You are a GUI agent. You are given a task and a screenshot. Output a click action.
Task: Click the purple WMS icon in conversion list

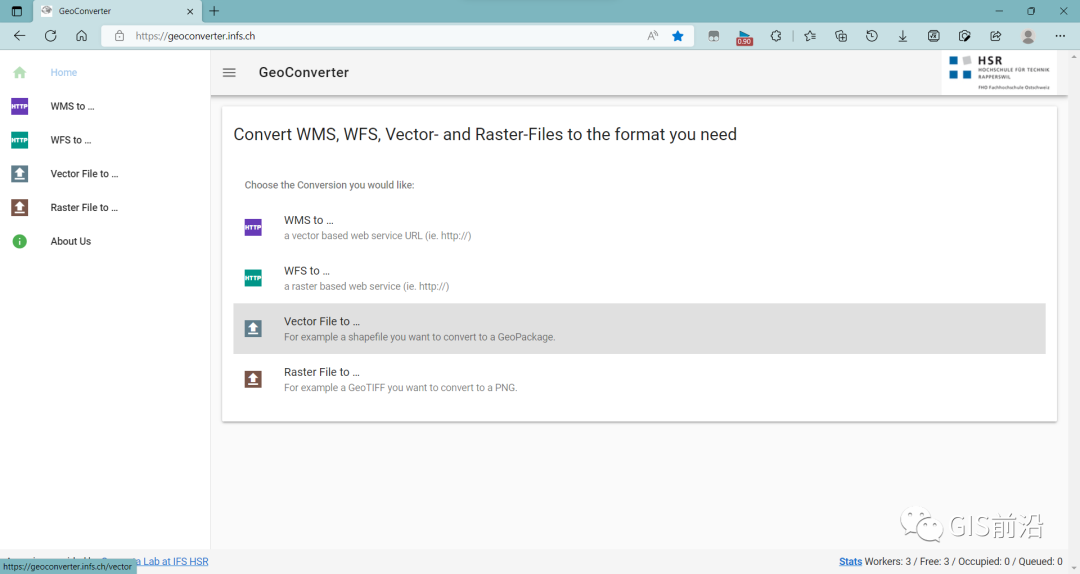point(253,227)
